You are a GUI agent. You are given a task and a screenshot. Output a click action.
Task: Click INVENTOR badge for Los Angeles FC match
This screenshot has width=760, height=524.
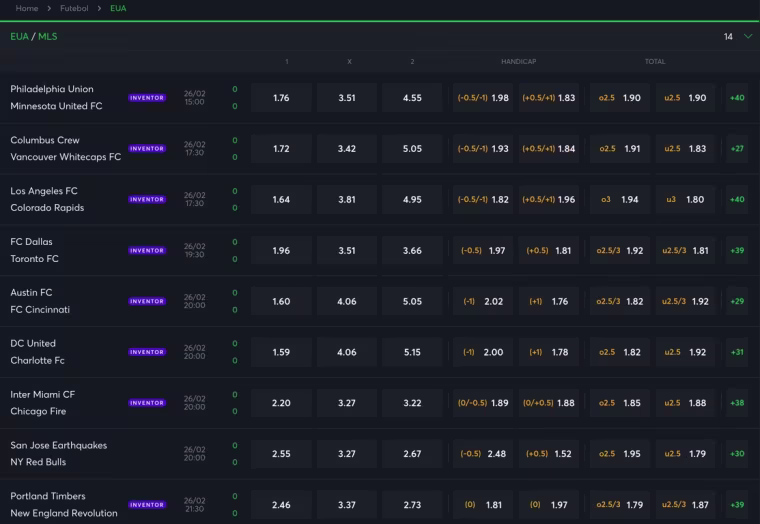(x=147, y=199)
